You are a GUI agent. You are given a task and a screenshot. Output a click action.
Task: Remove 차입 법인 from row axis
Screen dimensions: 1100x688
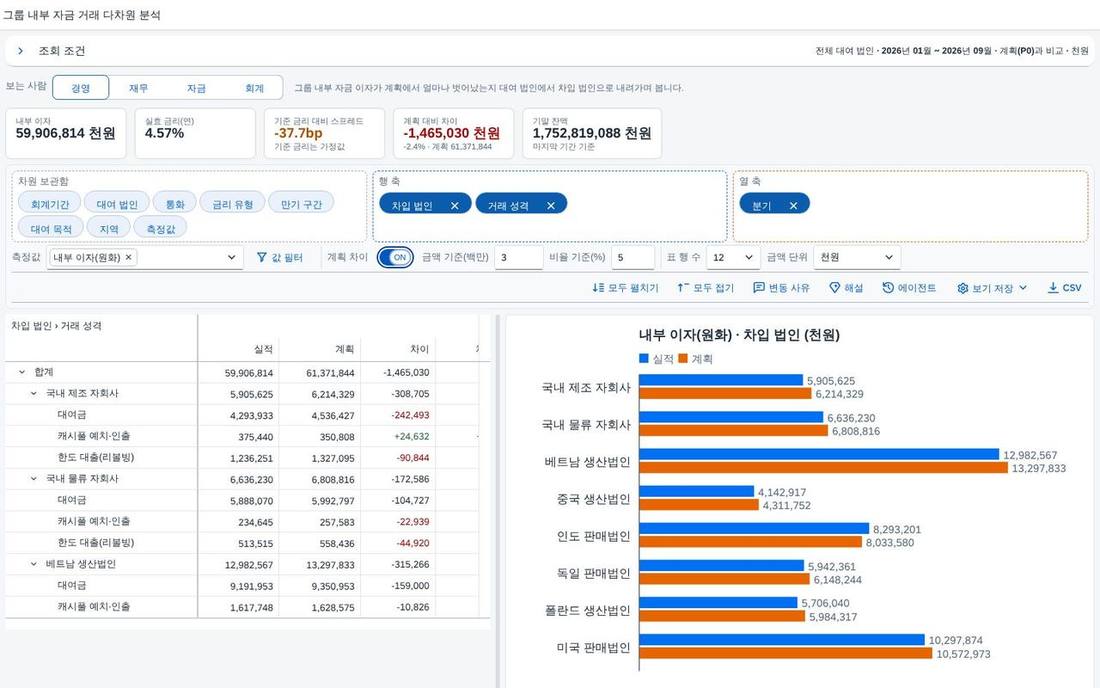[x=455, y=205]
